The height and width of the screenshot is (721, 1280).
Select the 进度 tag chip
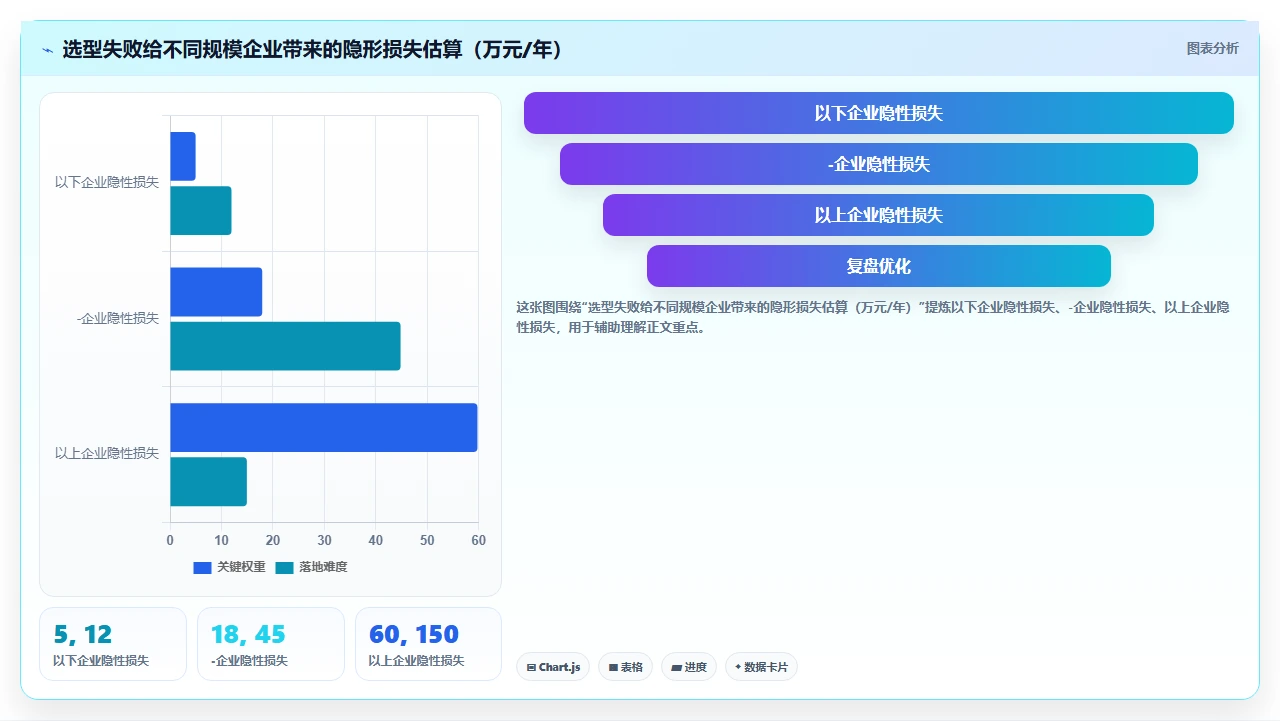click(x=689, y=667)
